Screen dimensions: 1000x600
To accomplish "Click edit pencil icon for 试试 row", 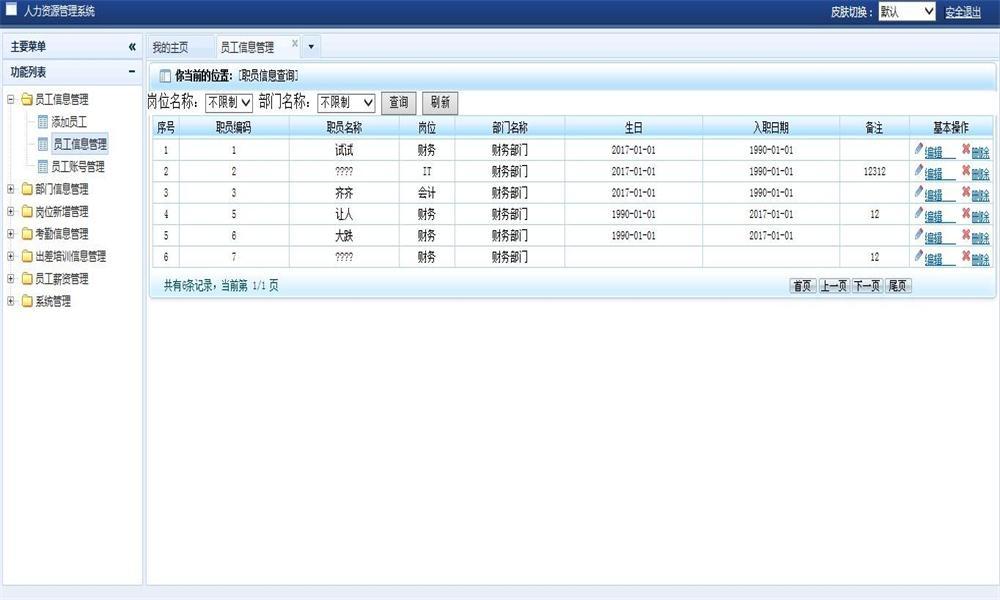I will click(918, 149).
